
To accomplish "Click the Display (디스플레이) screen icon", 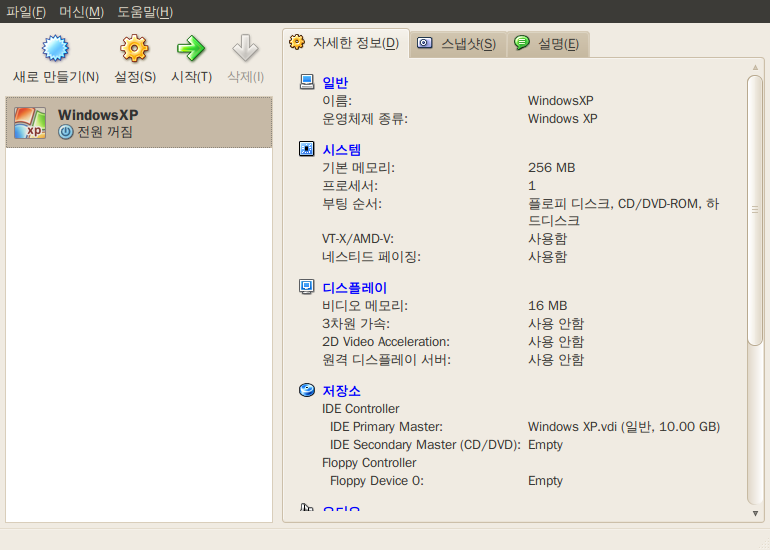I will coord(307,287).
